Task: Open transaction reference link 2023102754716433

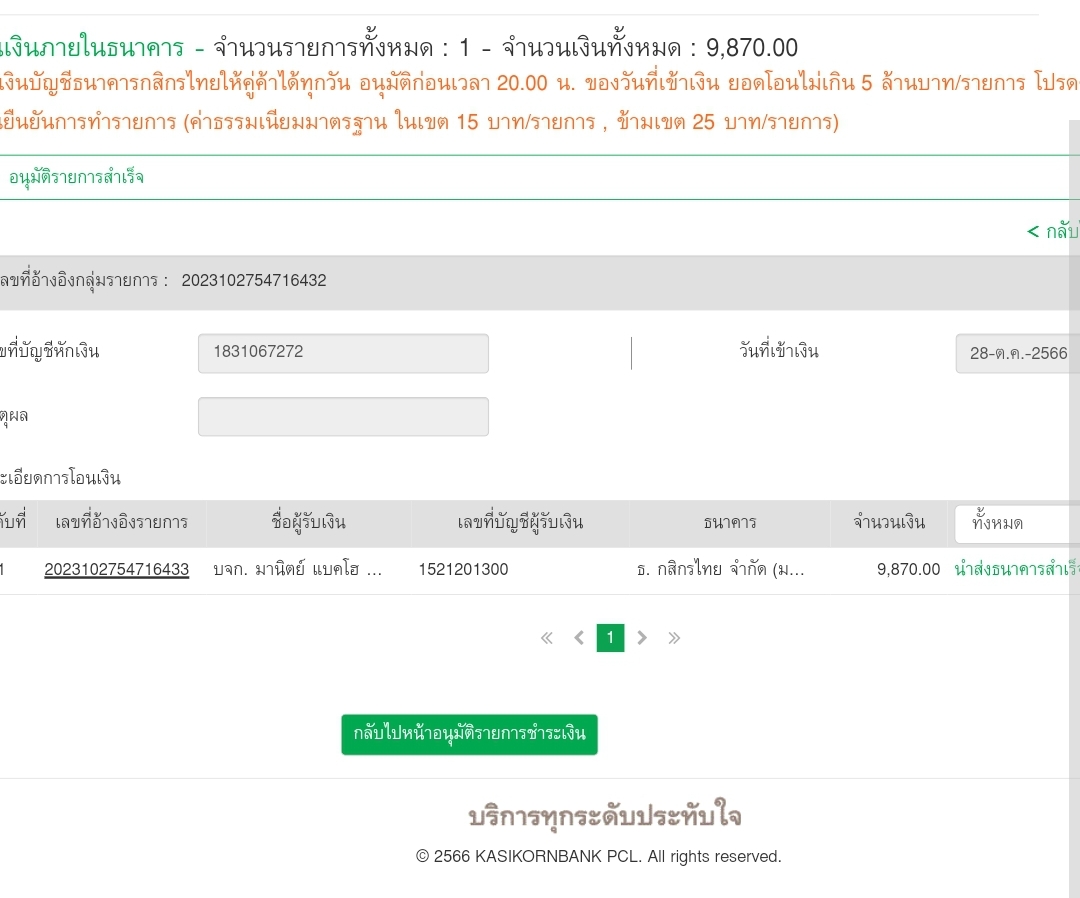Action: 116,570
